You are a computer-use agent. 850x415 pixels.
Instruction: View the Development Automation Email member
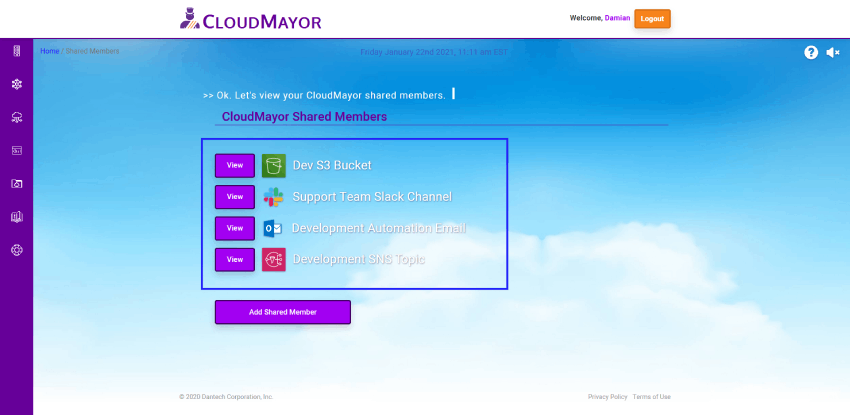(235, 228)
